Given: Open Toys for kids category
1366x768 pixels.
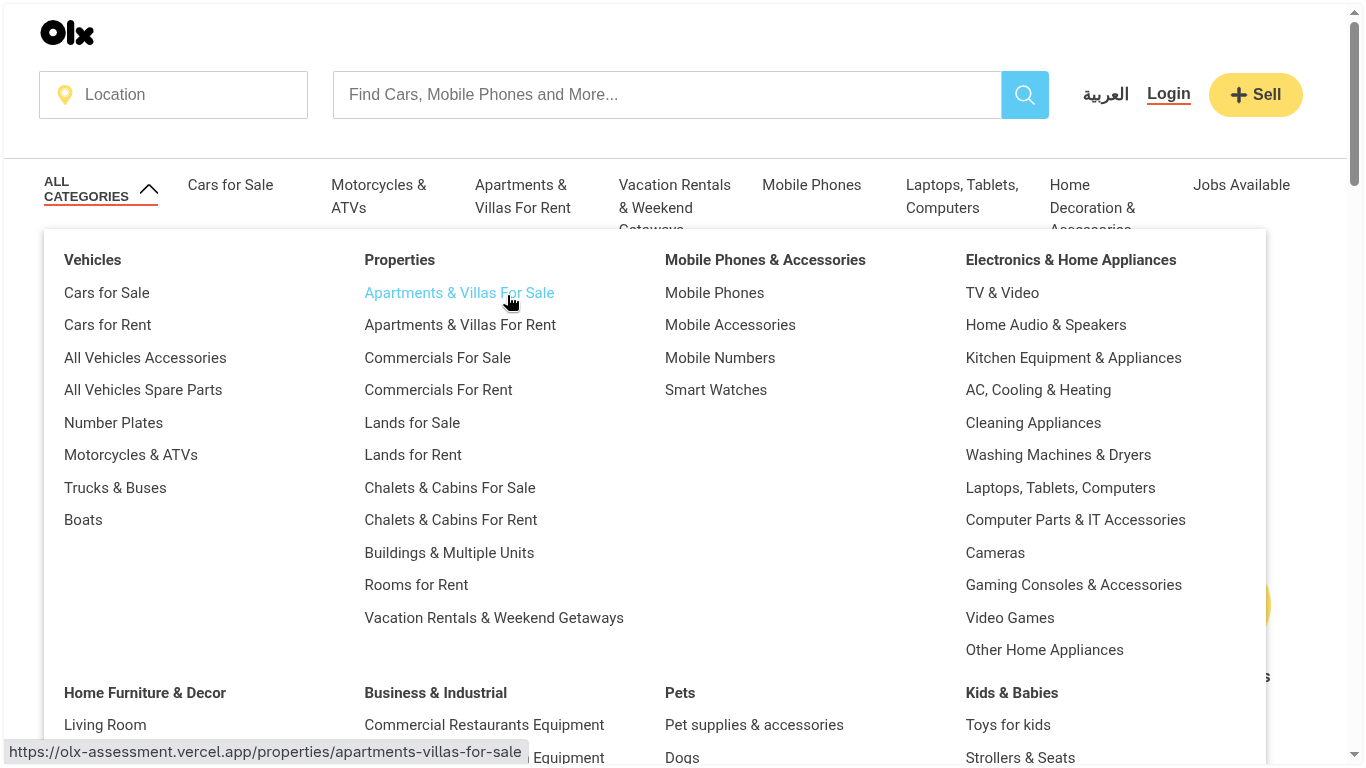Looking at the screenshot, I should coord(1008,725).
